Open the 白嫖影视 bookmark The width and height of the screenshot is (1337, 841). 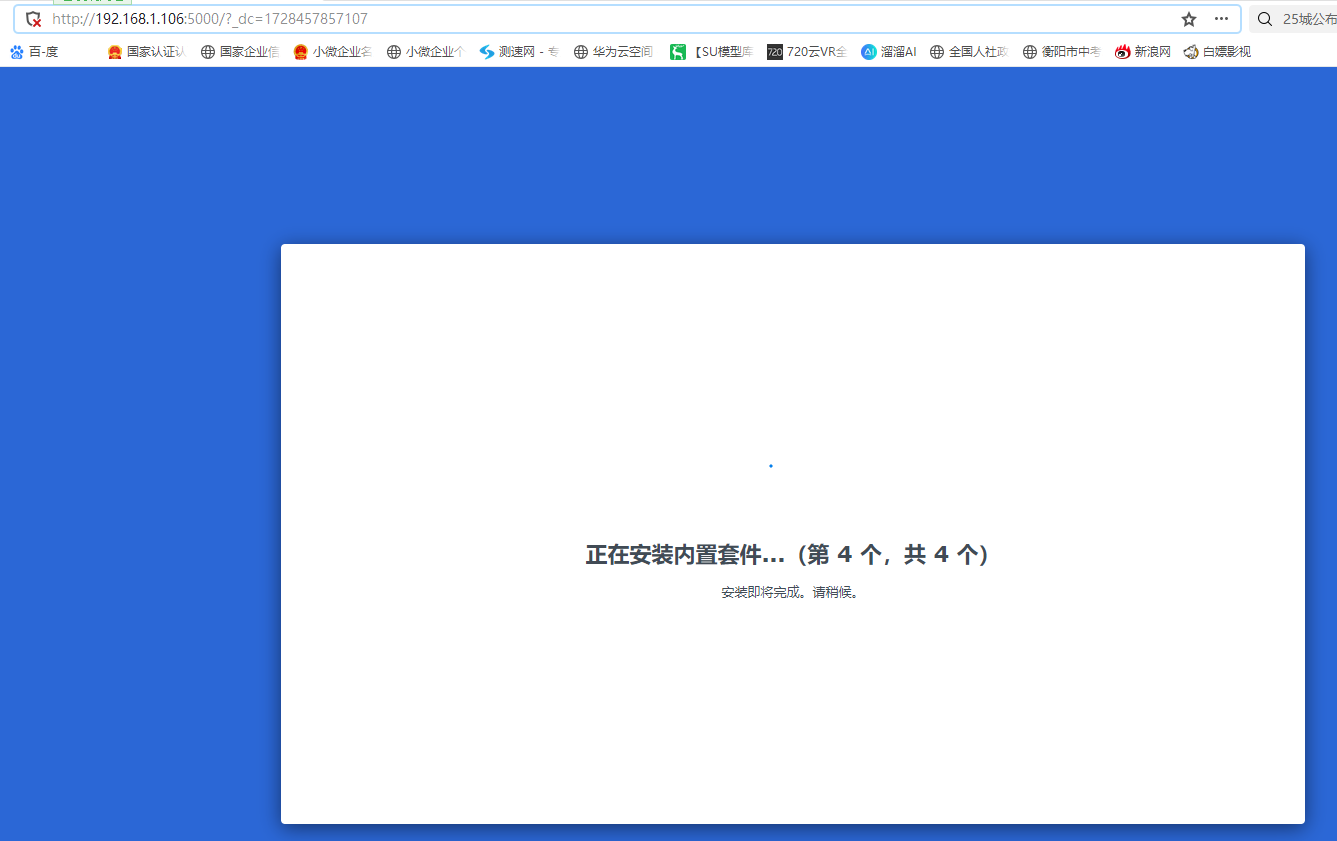[x=1217, y=52]
